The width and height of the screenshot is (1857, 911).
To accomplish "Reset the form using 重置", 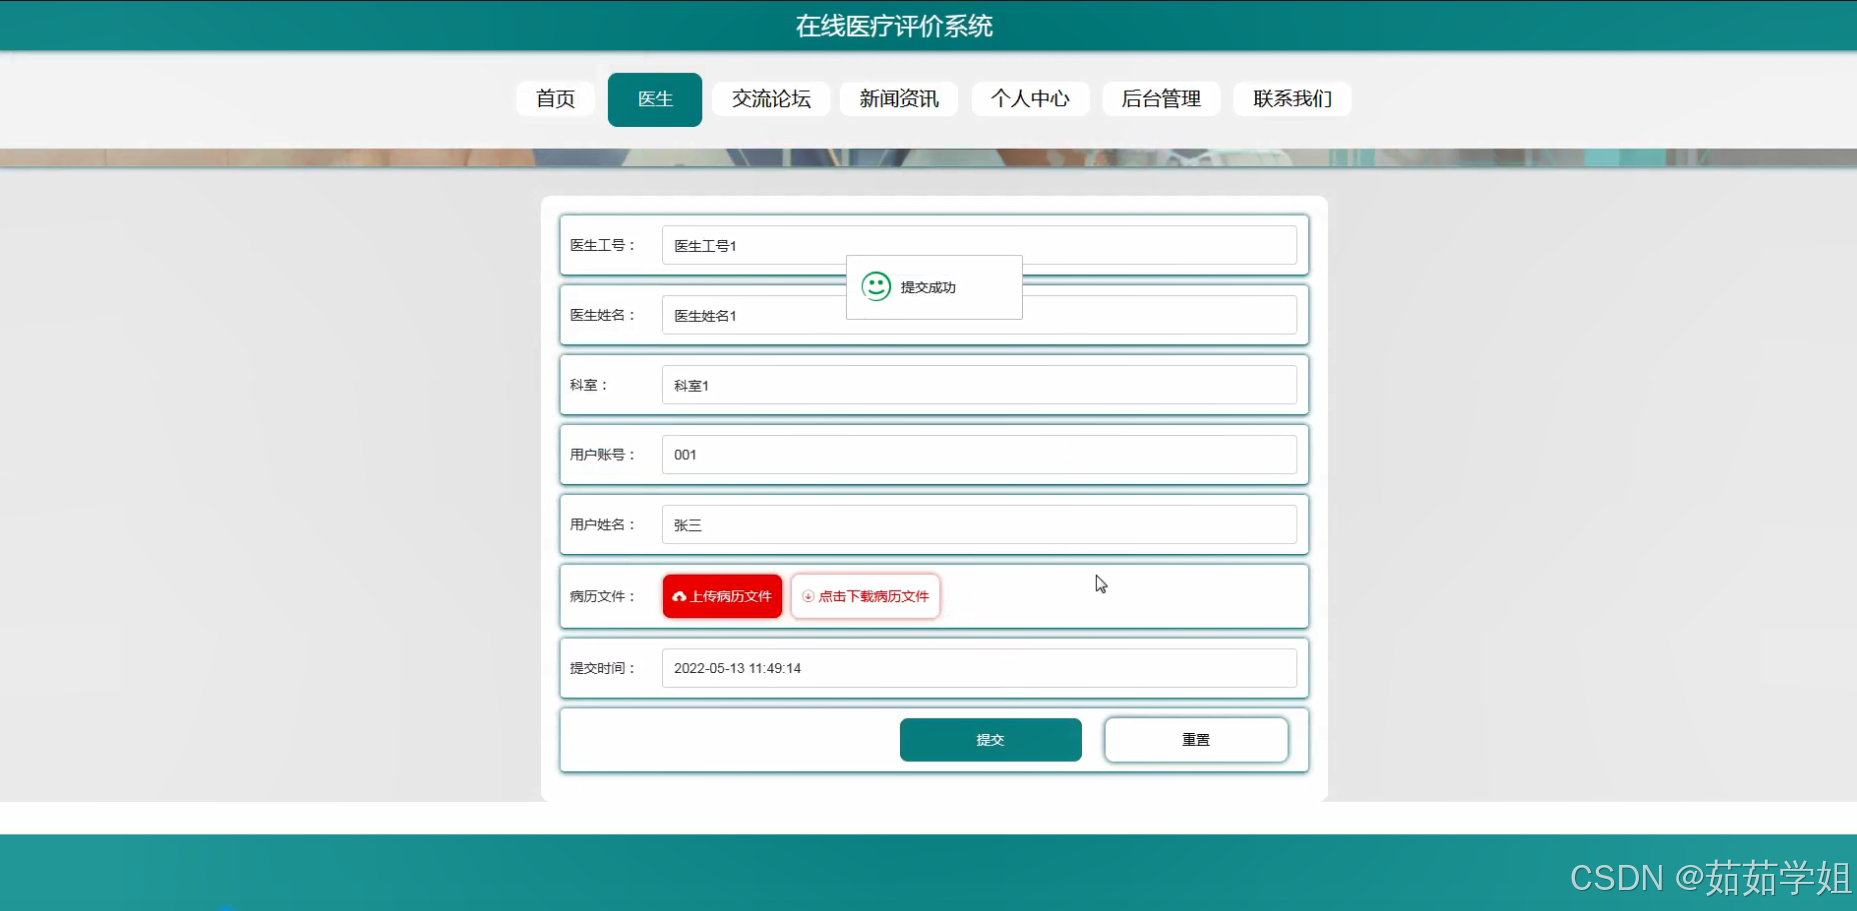I will (x=1196, y=740).
